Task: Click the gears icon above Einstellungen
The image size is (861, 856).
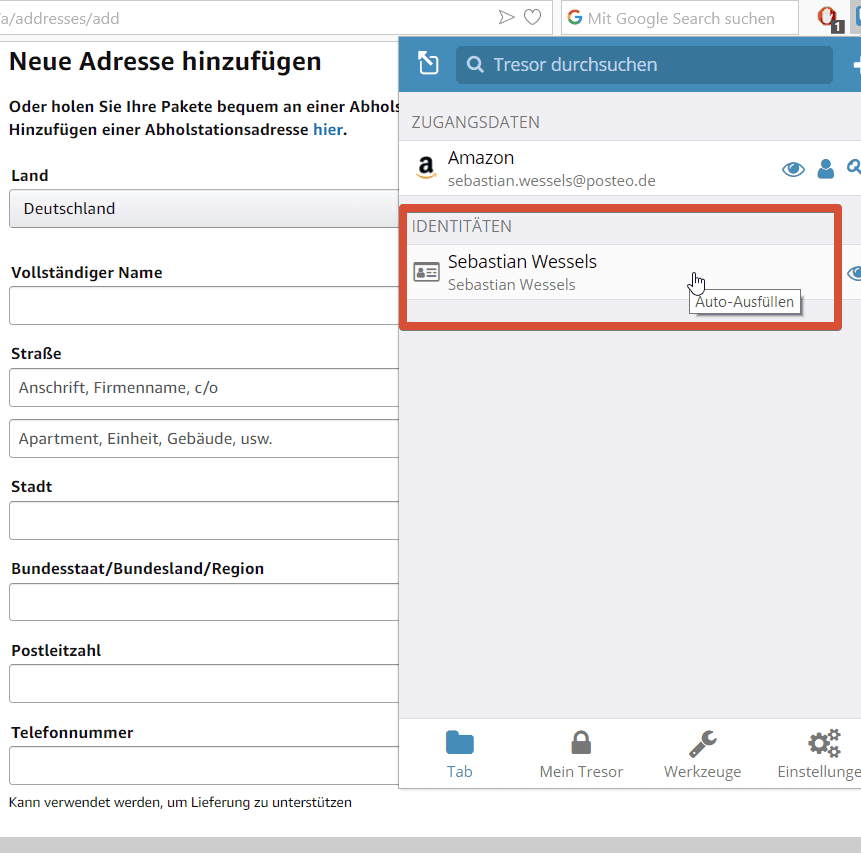Action: coord(824,743)
